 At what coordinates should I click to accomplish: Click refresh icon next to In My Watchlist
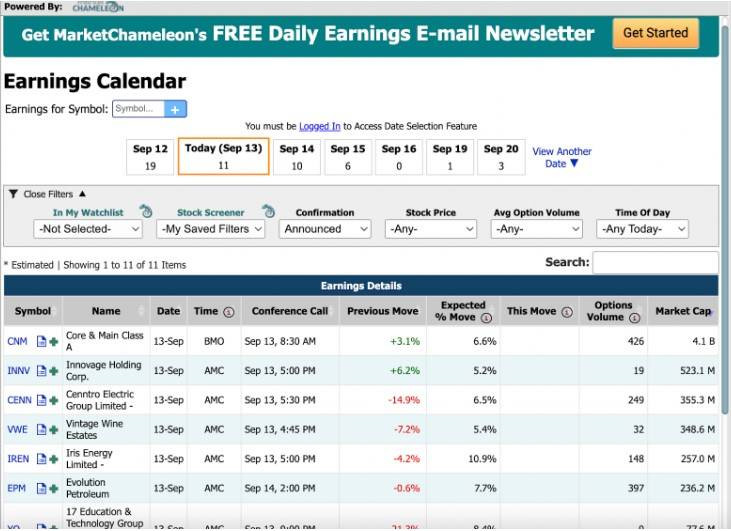click(x=146, y=211)
